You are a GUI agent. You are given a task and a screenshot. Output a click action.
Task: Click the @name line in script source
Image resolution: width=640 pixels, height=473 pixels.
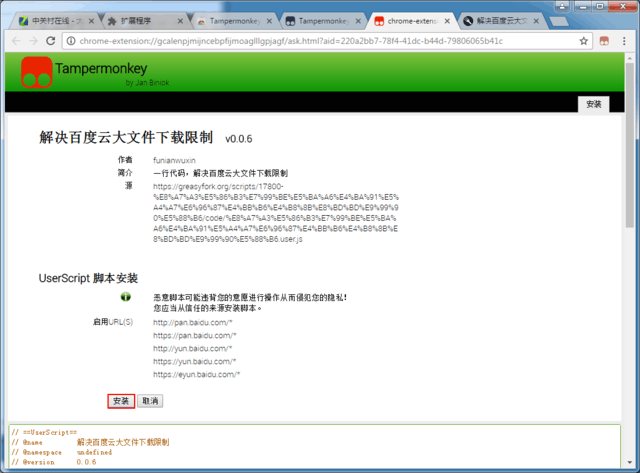click(90, 442)
